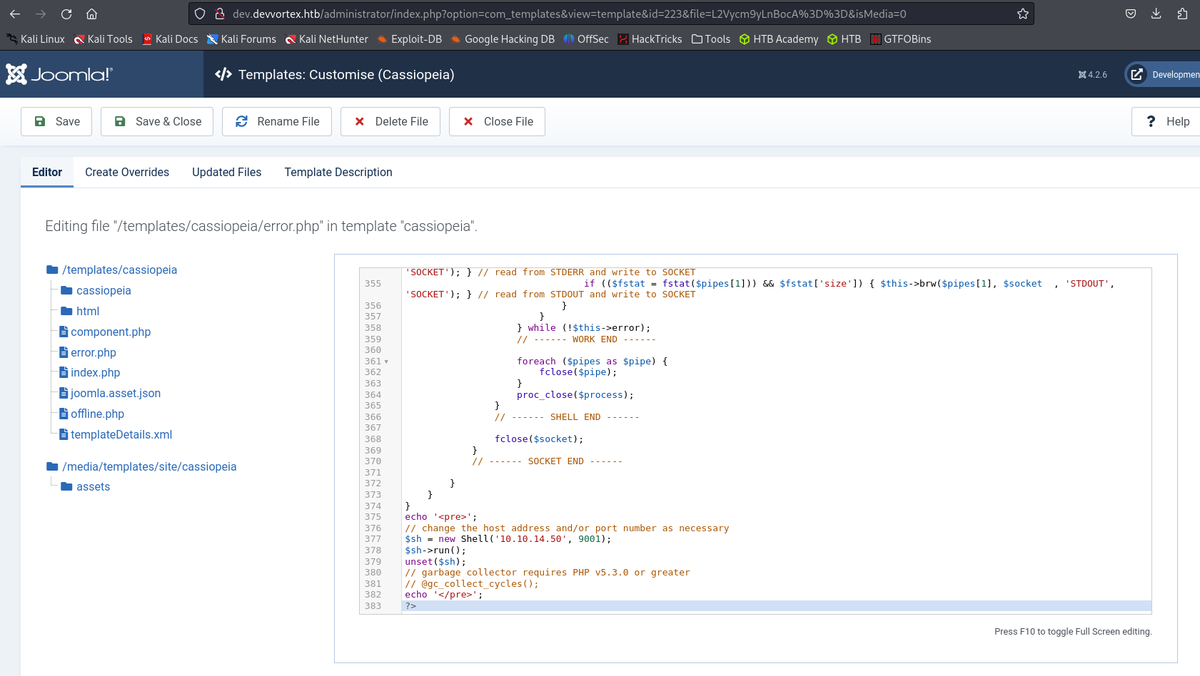1200x676 pixels.
Task: Click the file icon beside offline.php
Action: click(63, 414)
